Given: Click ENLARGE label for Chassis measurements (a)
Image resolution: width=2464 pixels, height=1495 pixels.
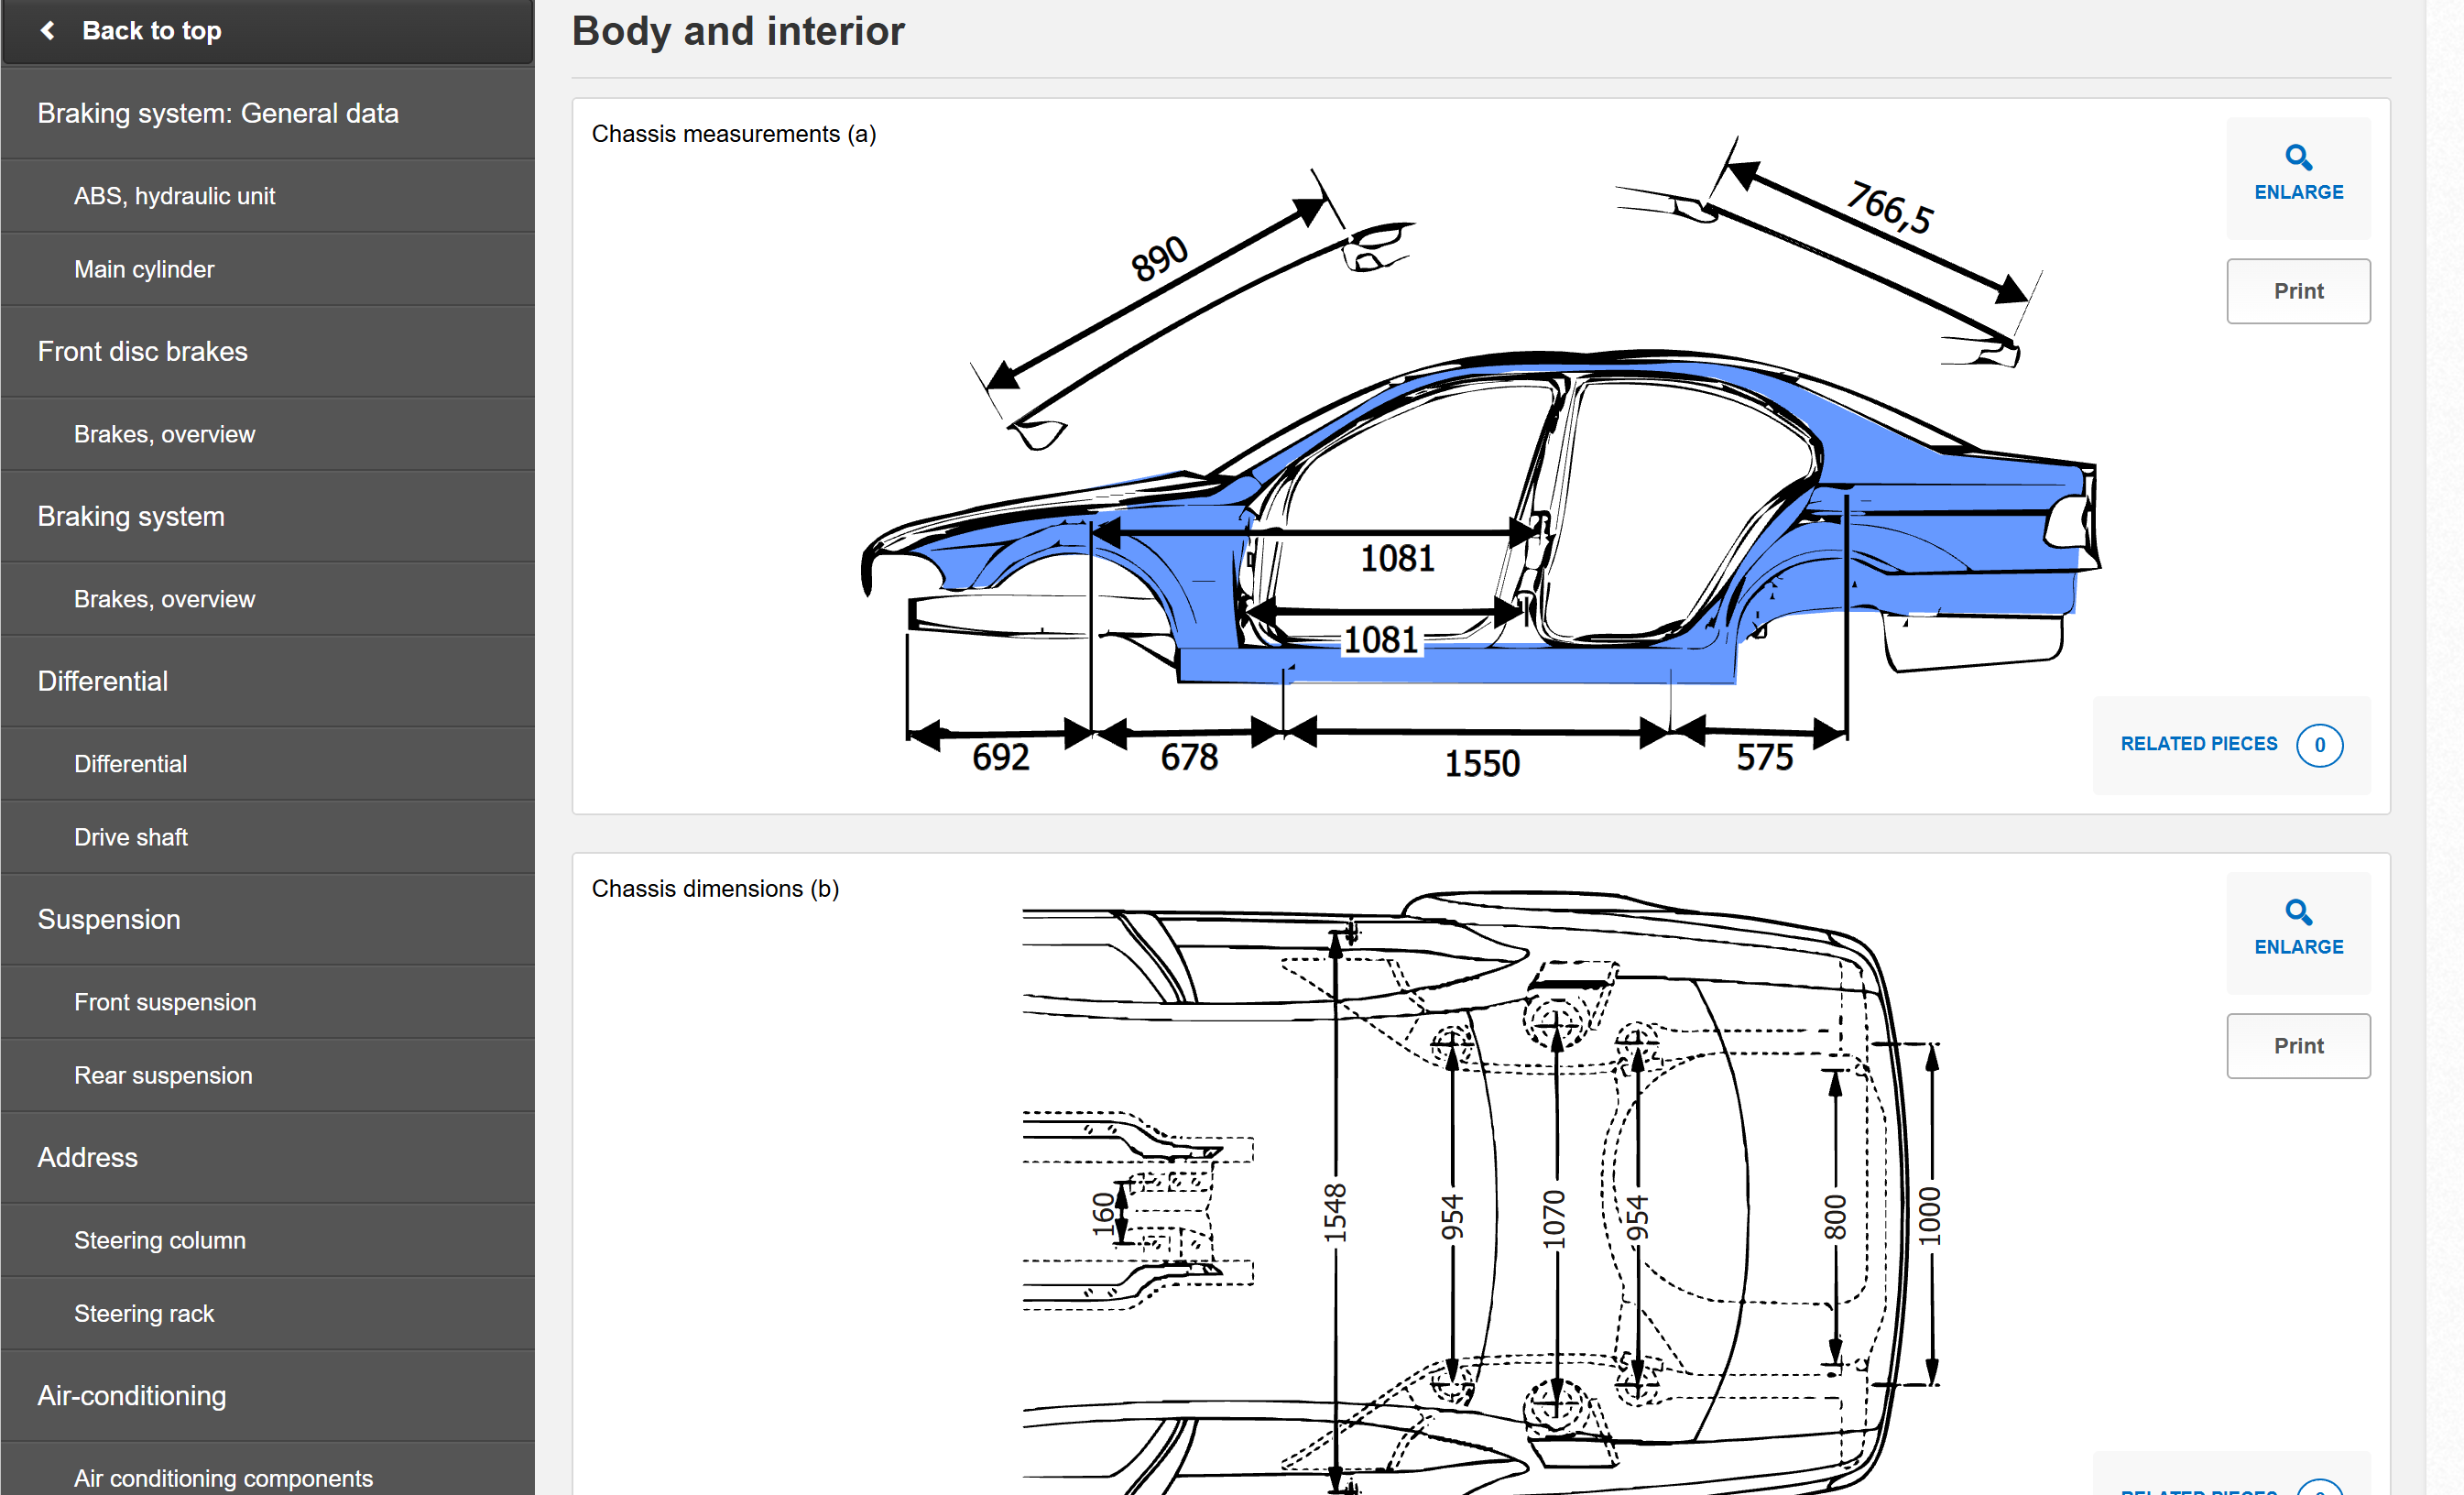Looking at the screenshot, I should pyautogui.click(x=2298, y=192).
